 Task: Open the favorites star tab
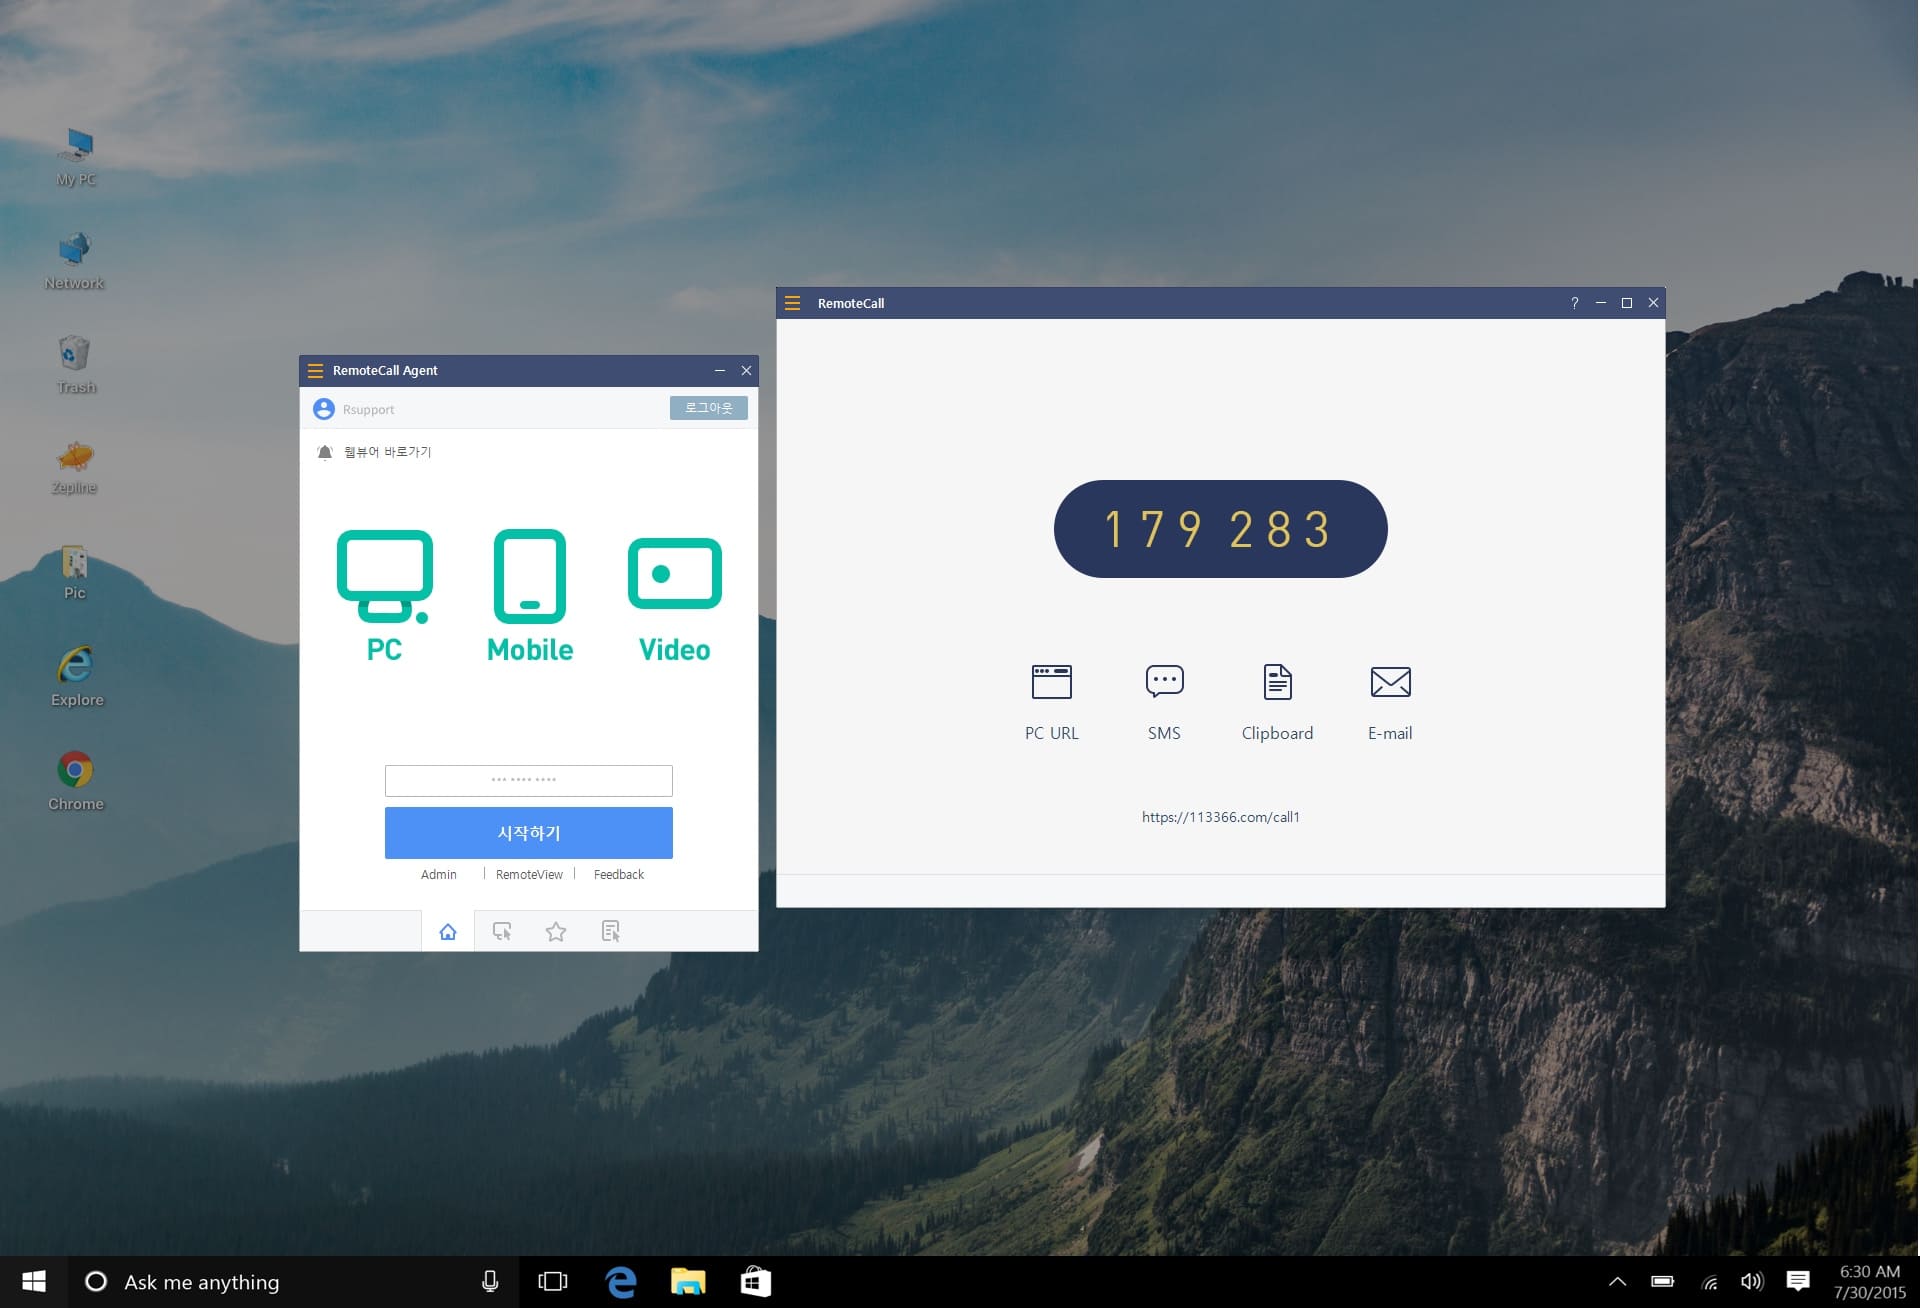coord(556,932)
